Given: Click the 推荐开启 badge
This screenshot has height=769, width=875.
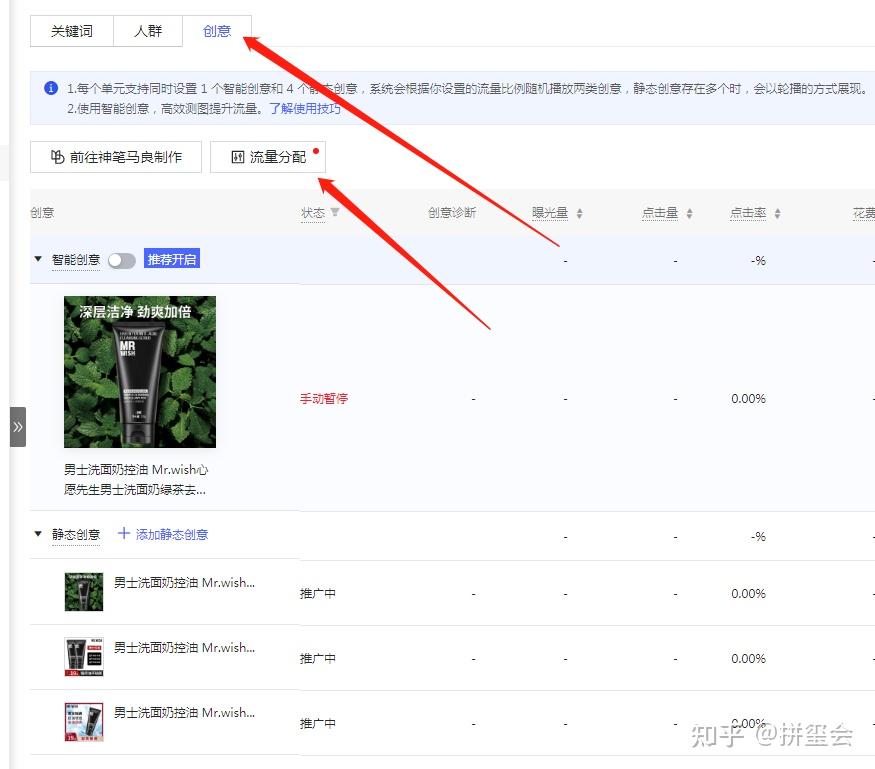Looking at the screenshot, I should 172,258.
